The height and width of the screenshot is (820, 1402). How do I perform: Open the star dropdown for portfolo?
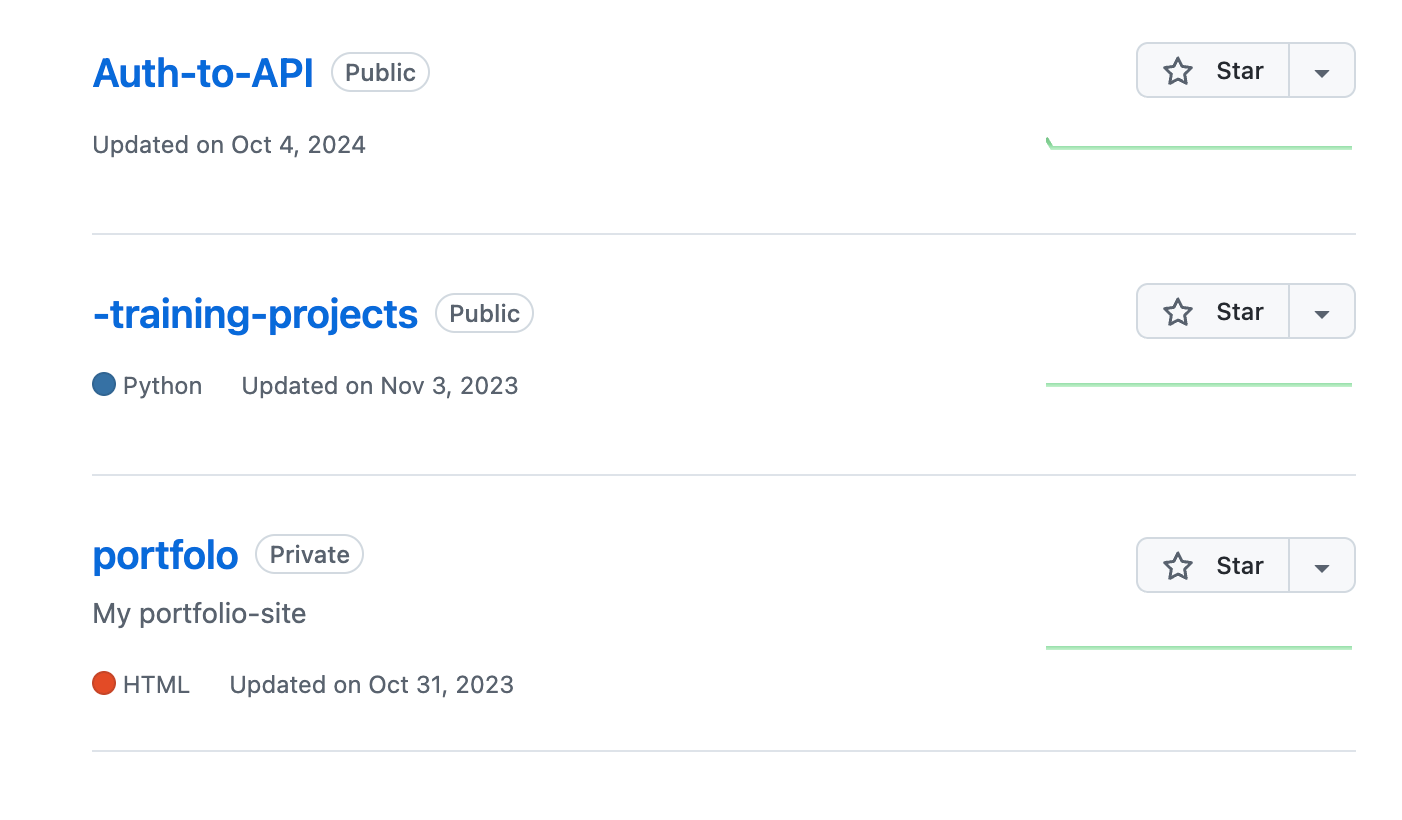tap(1321, 565)
